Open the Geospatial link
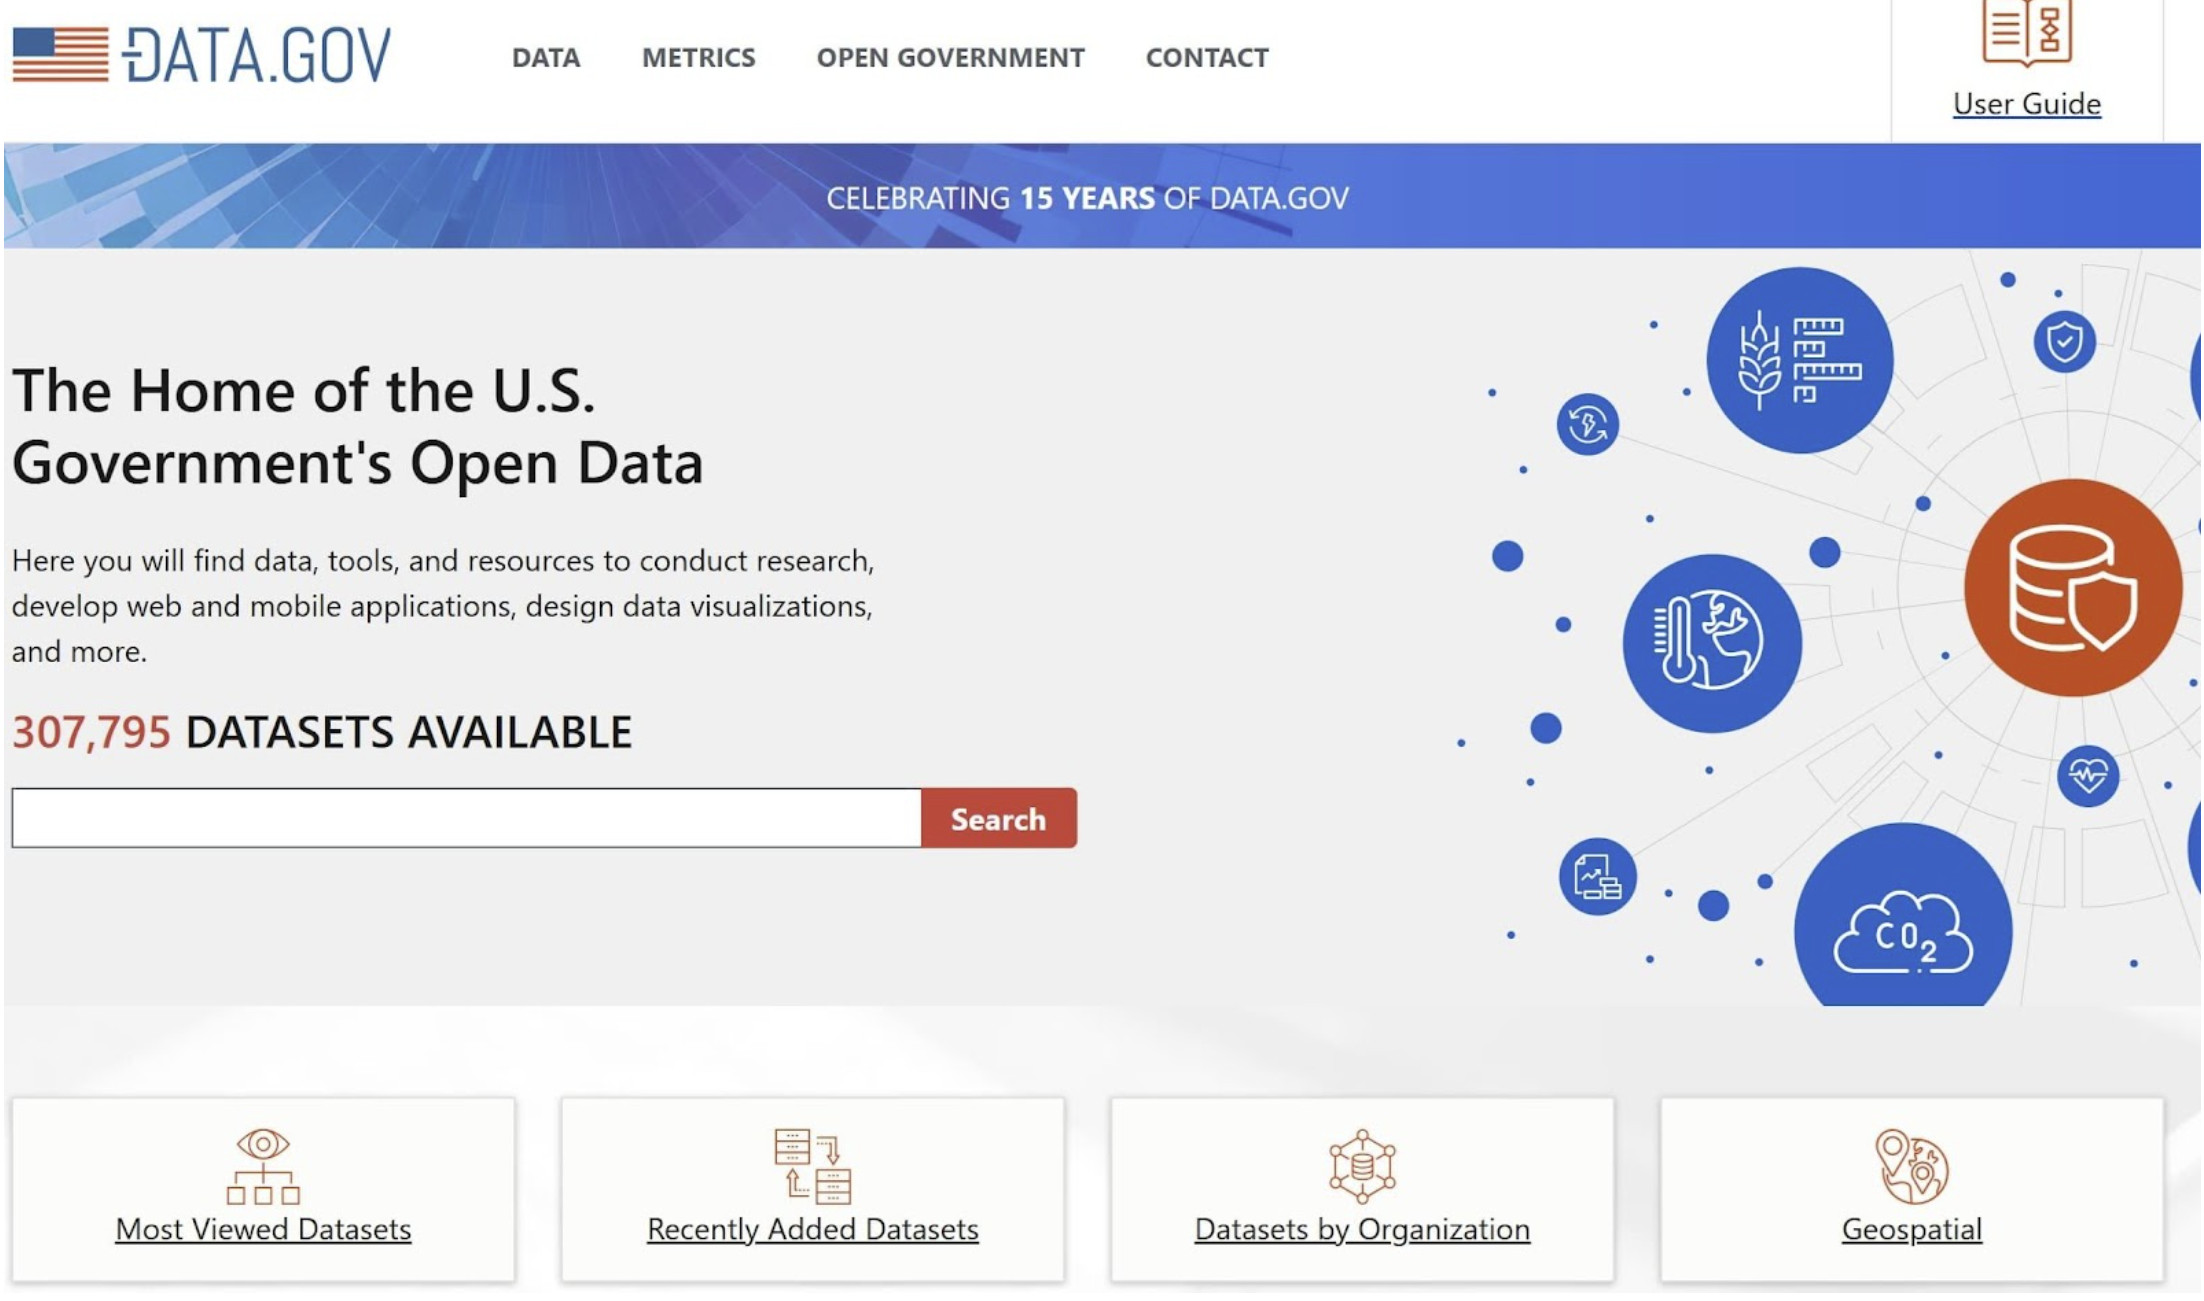The width and height of the screenshot is (2204, 1301). click(x=1911, y=1229)
